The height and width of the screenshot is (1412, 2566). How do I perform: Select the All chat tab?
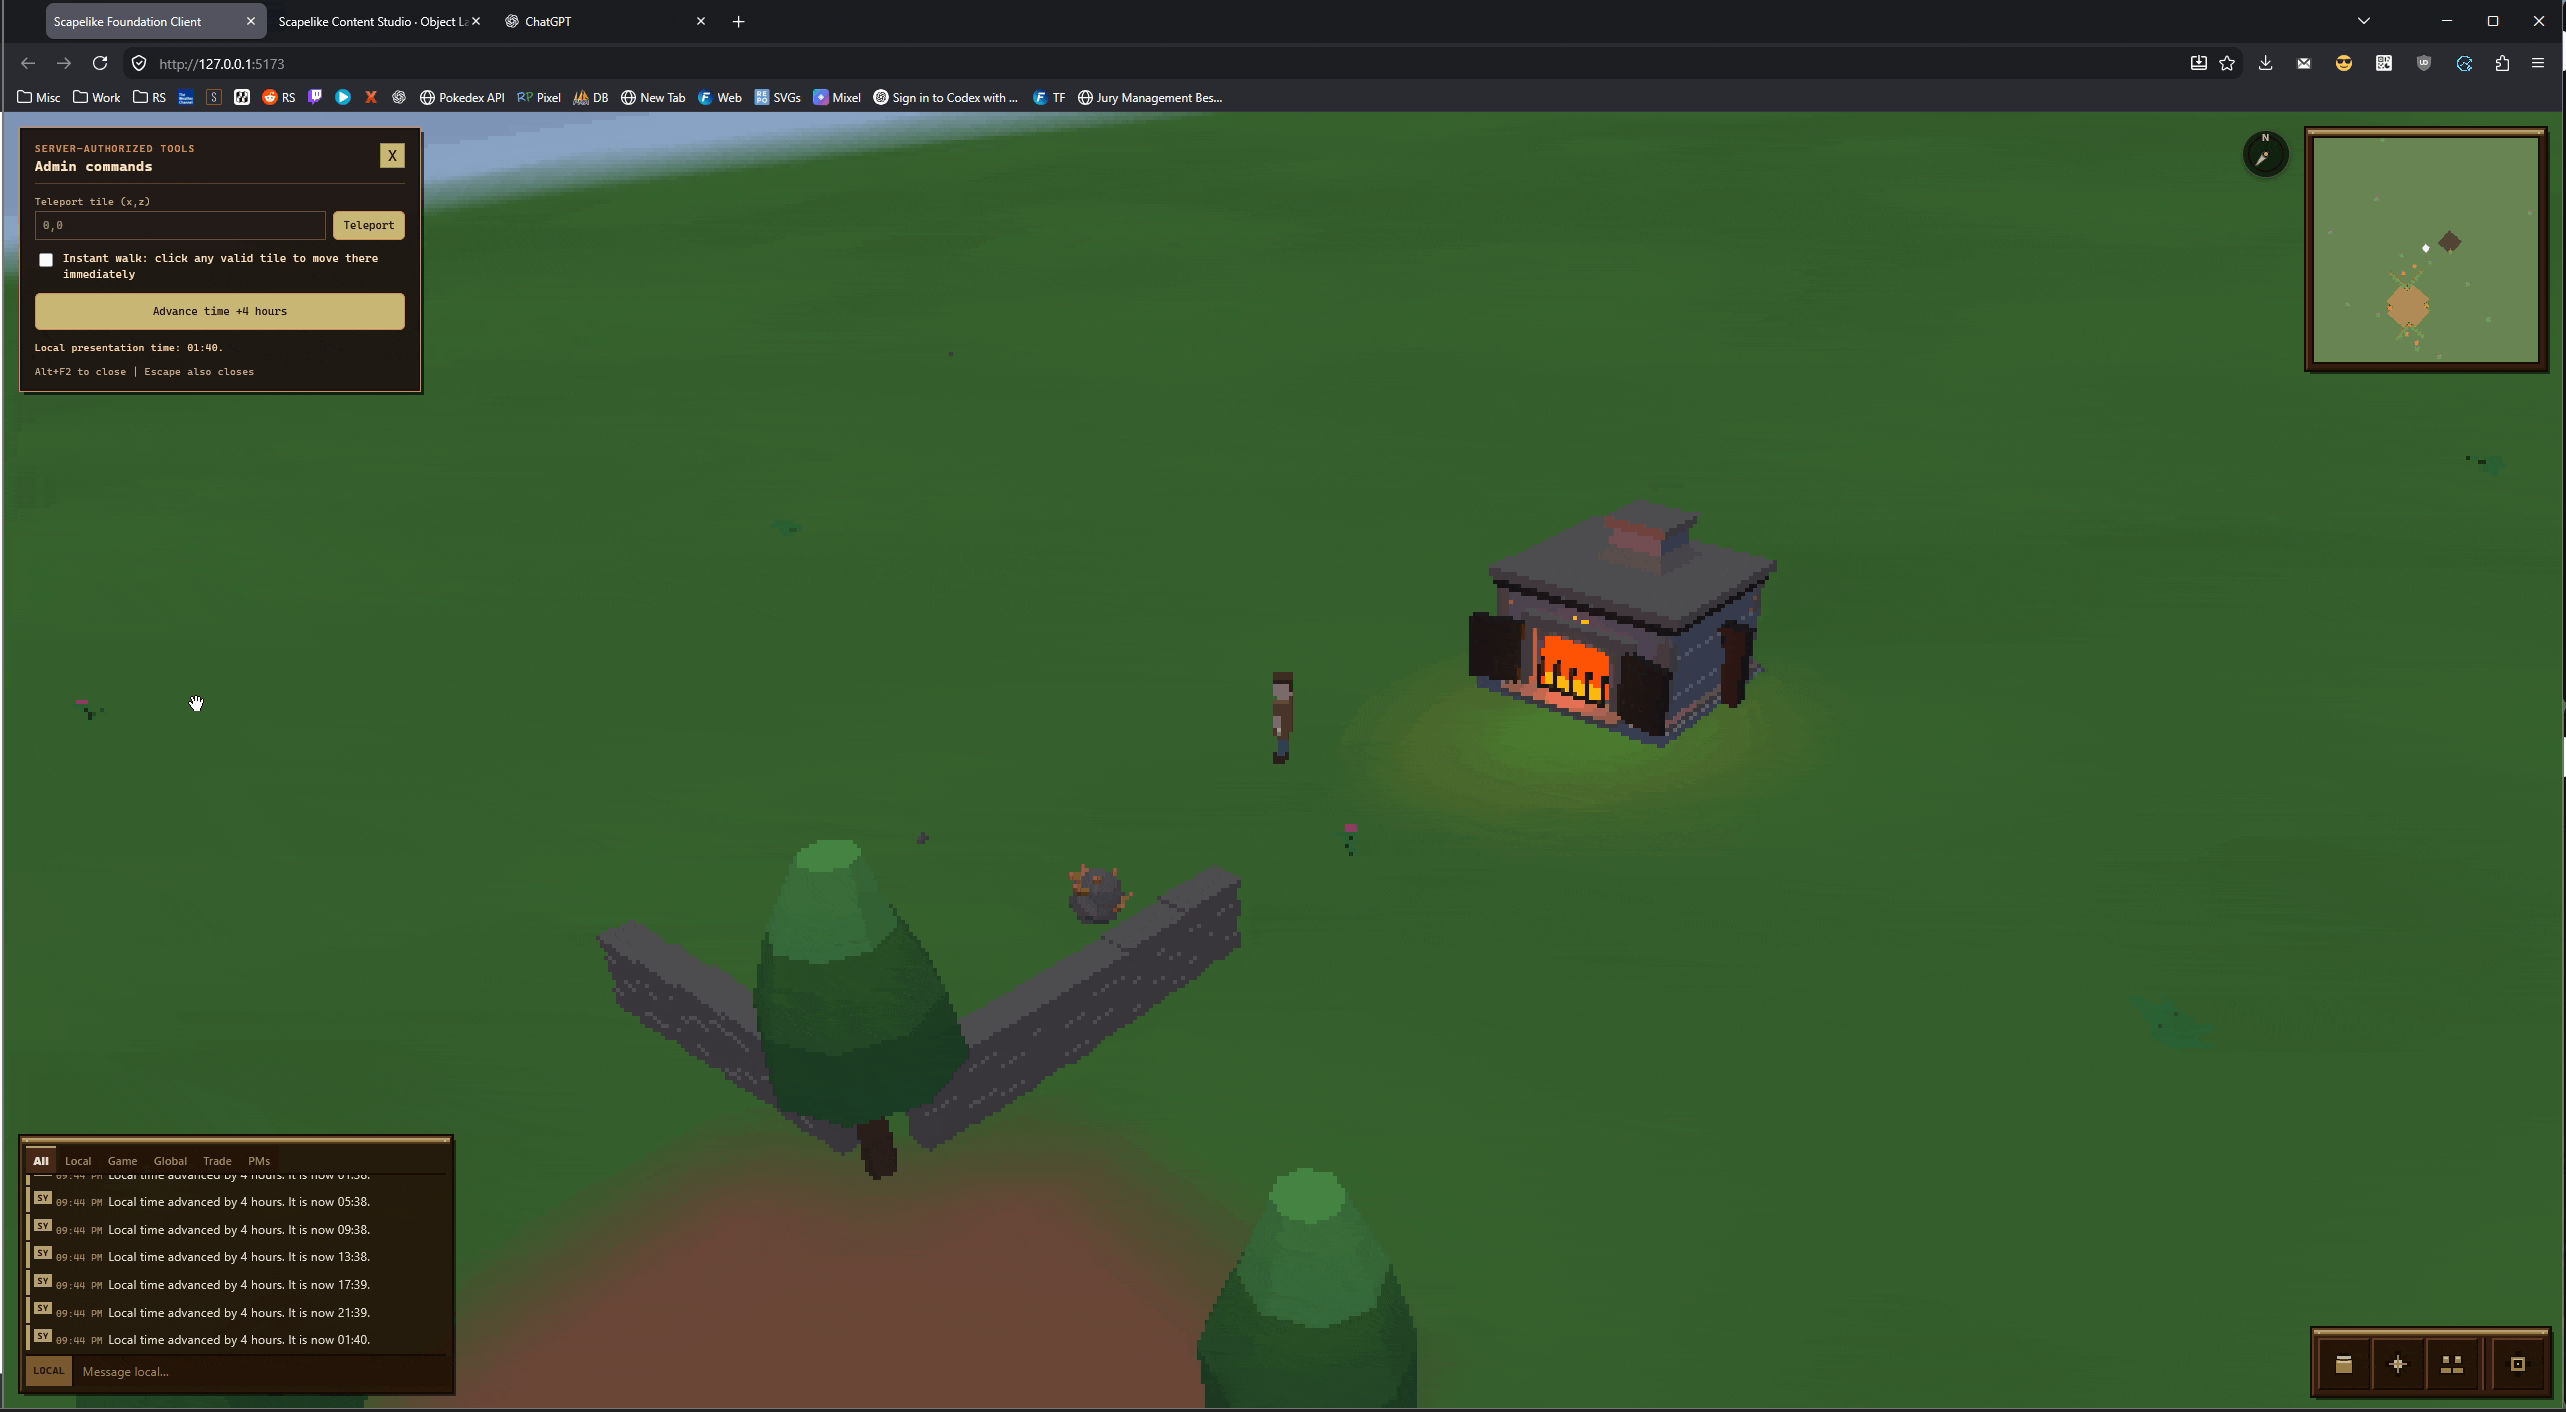[40, 1161]
